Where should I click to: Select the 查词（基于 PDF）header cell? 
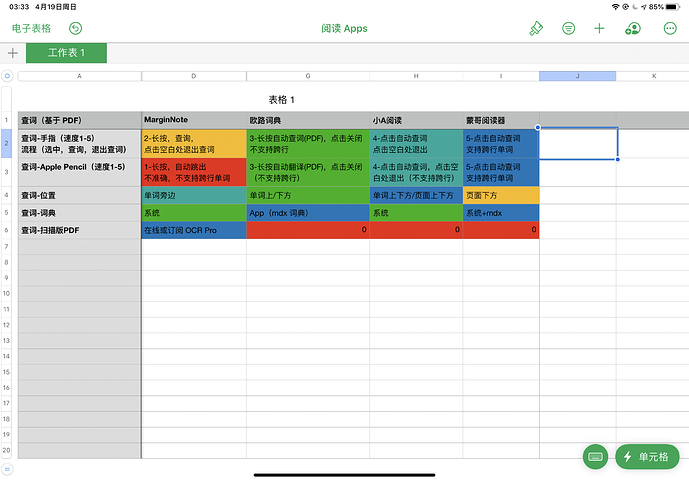coord(80,120)
